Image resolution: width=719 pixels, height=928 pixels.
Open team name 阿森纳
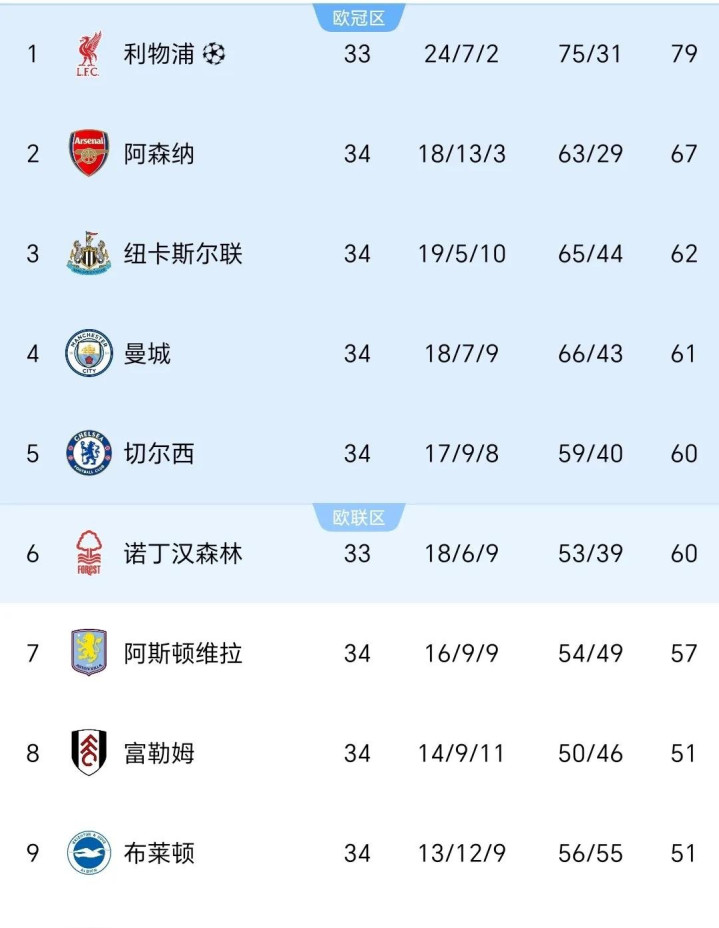(x=159, y=154)
